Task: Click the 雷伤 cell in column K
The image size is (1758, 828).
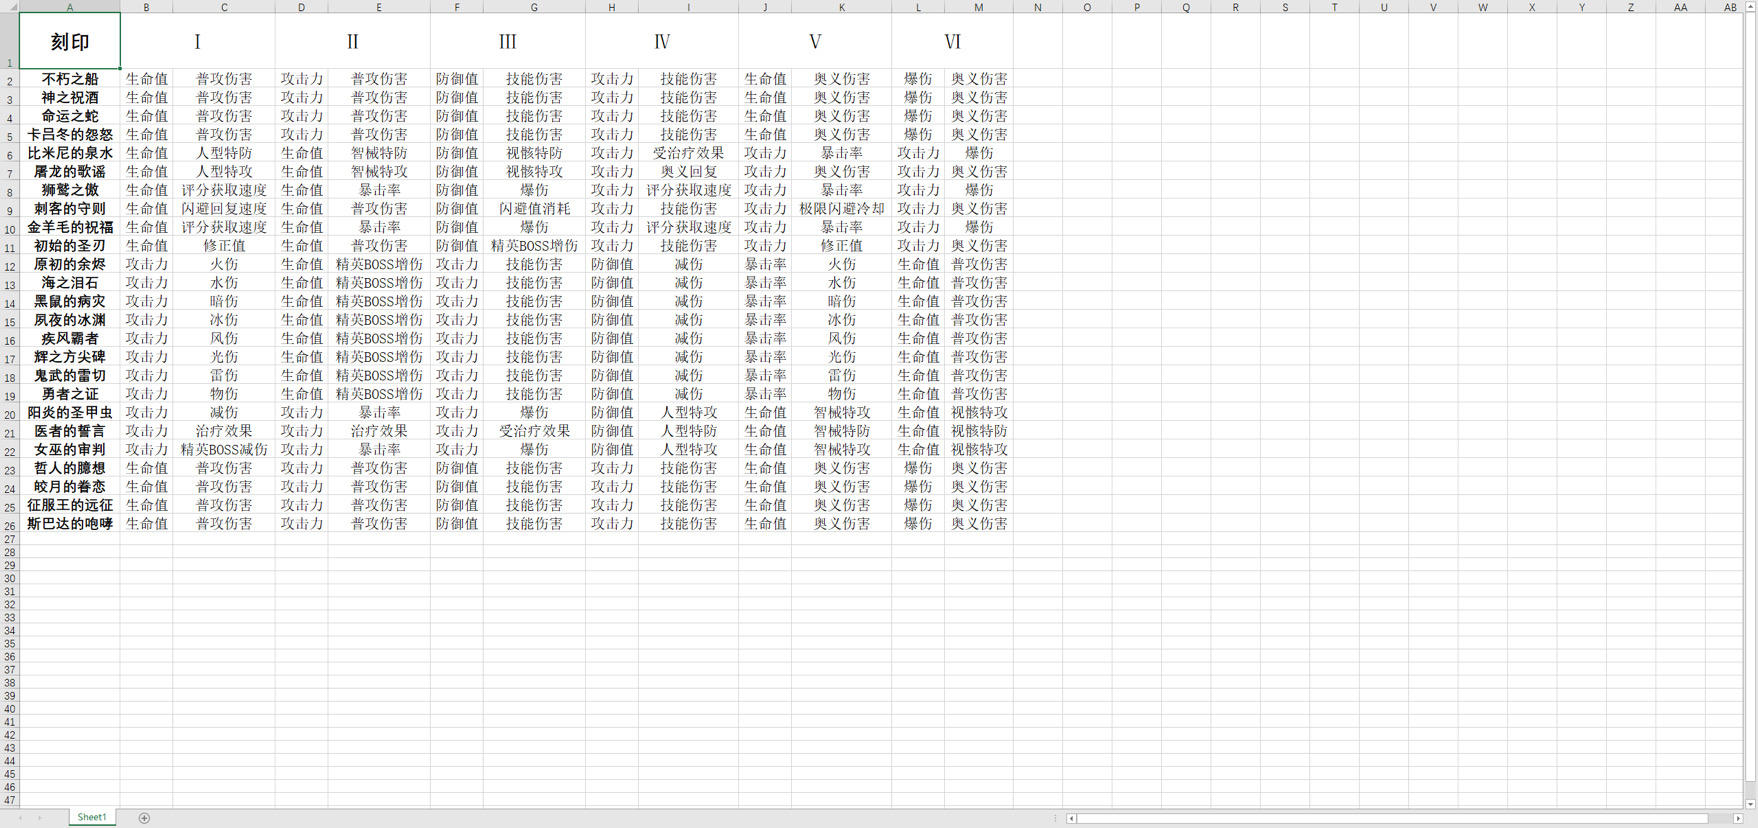Action: (842, 375)
